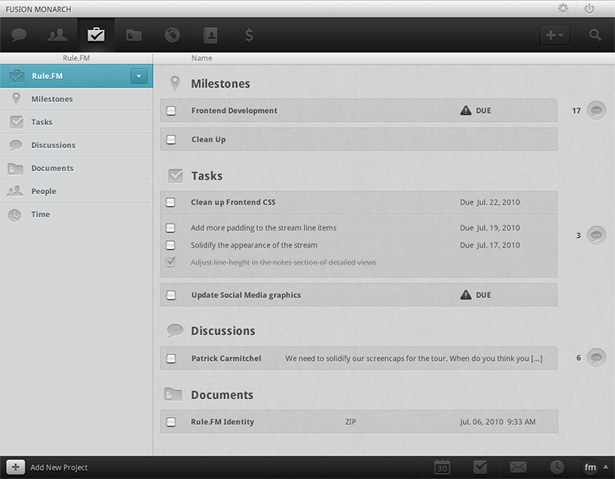Open the chat bubble icon in top navigation
This screenshot has height=479, width=615.
click(x=19, y=35)
